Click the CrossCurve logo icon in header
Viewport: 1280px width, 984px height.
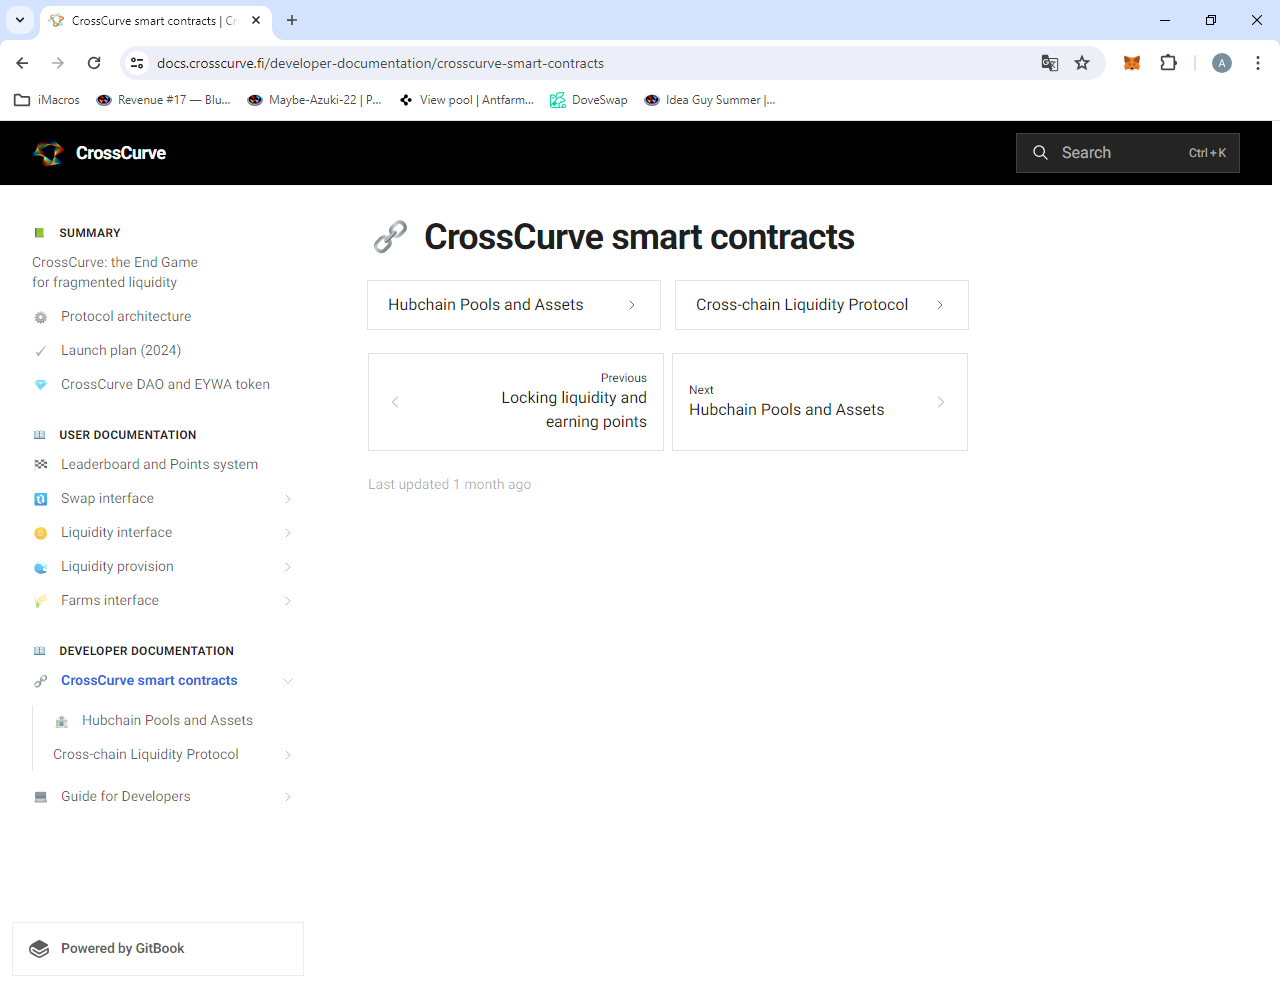point(48,153)
